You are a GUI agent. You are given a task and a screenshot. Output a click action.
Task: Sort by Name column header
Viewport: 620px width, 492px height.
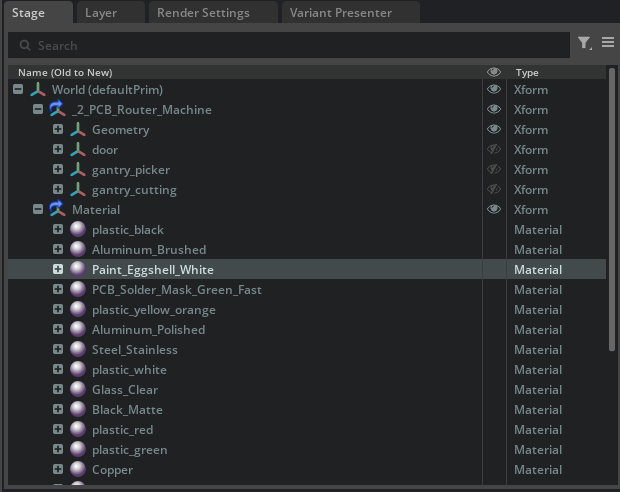point(63,73)
